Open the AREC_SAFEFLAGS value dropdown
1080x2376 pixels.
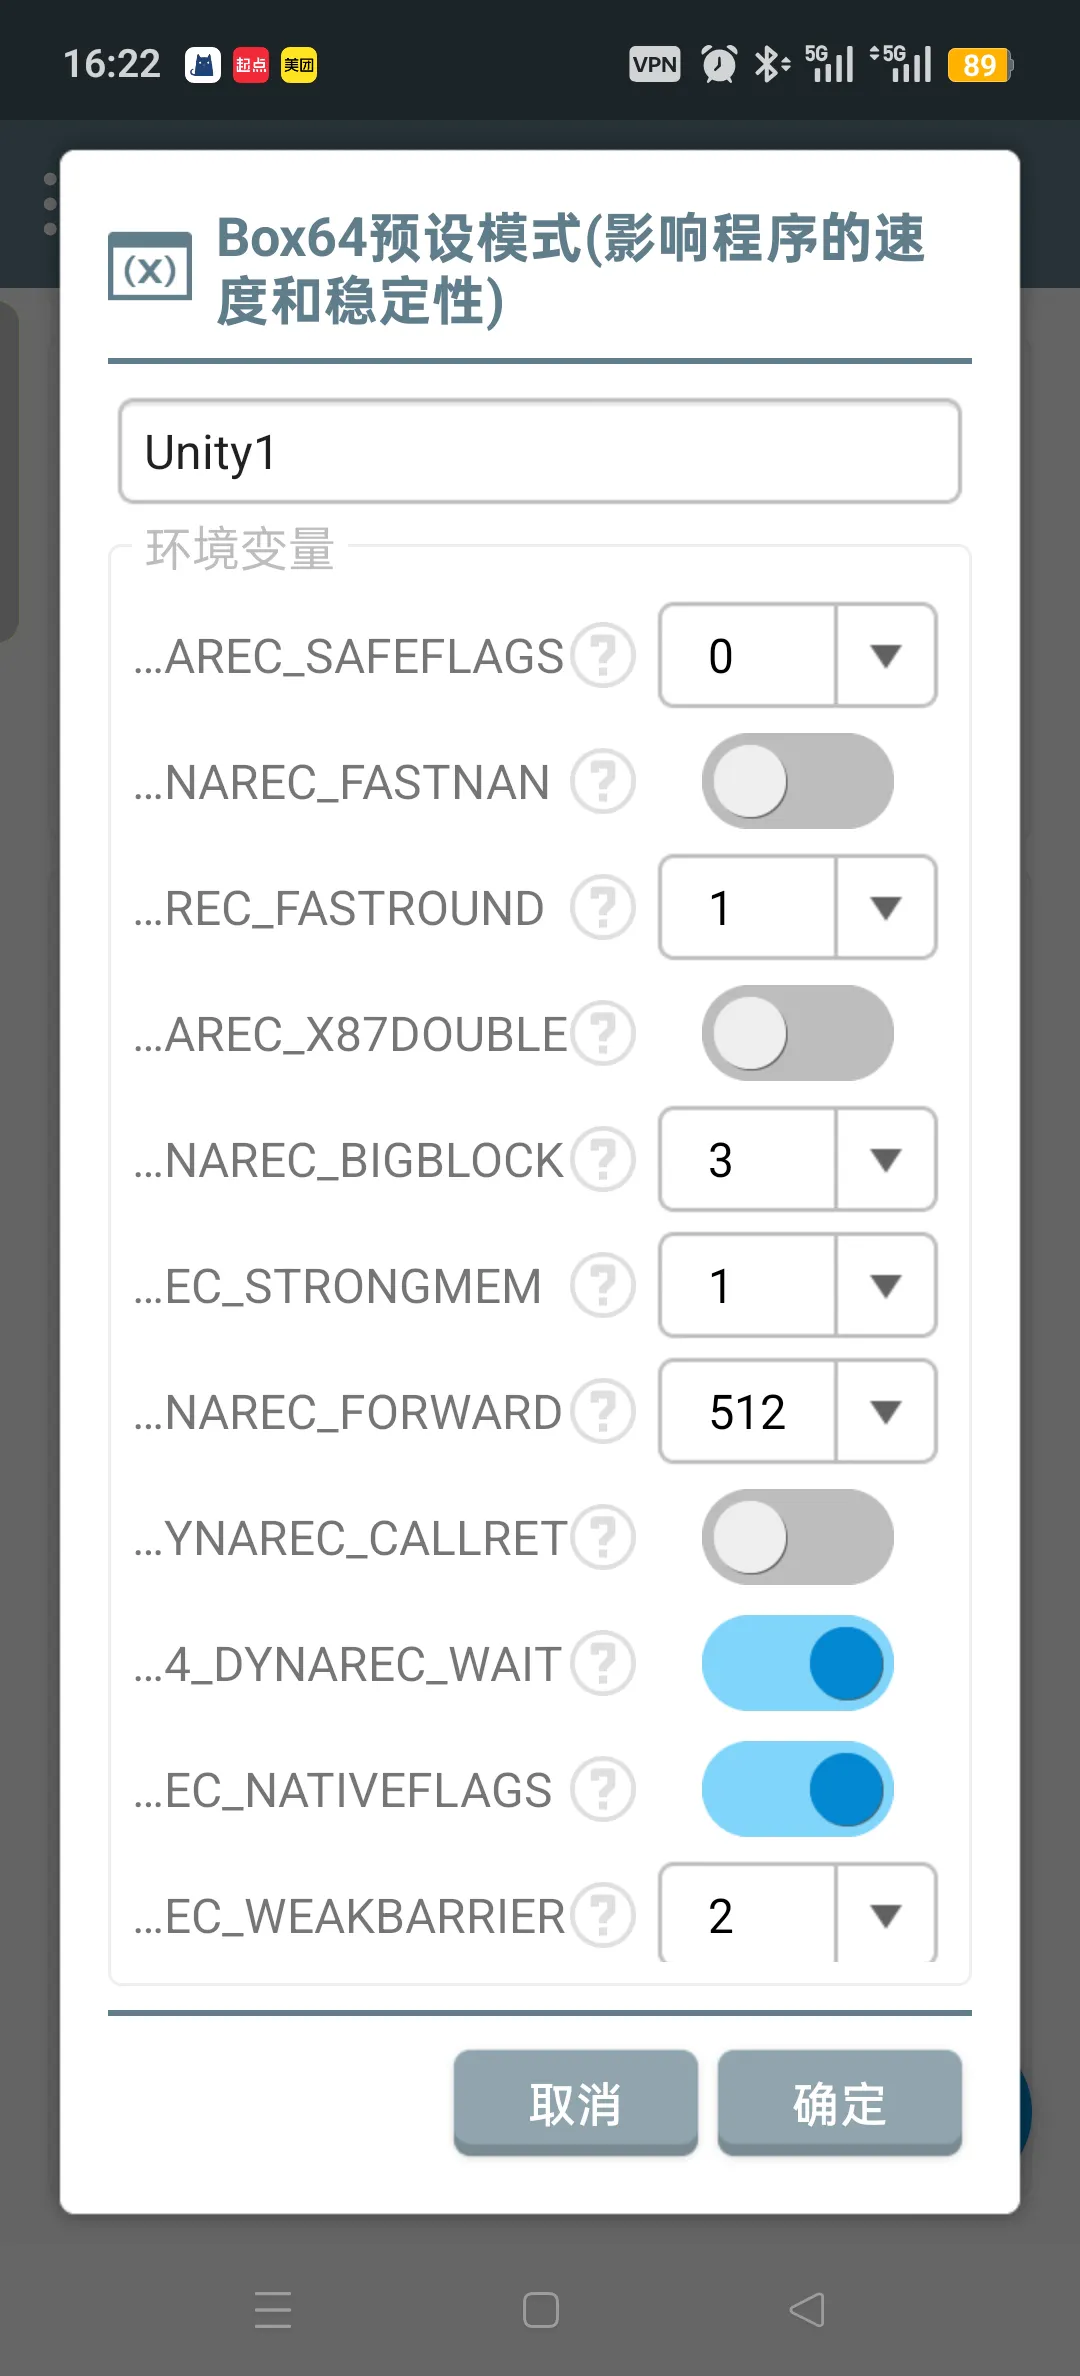(797, 656)
